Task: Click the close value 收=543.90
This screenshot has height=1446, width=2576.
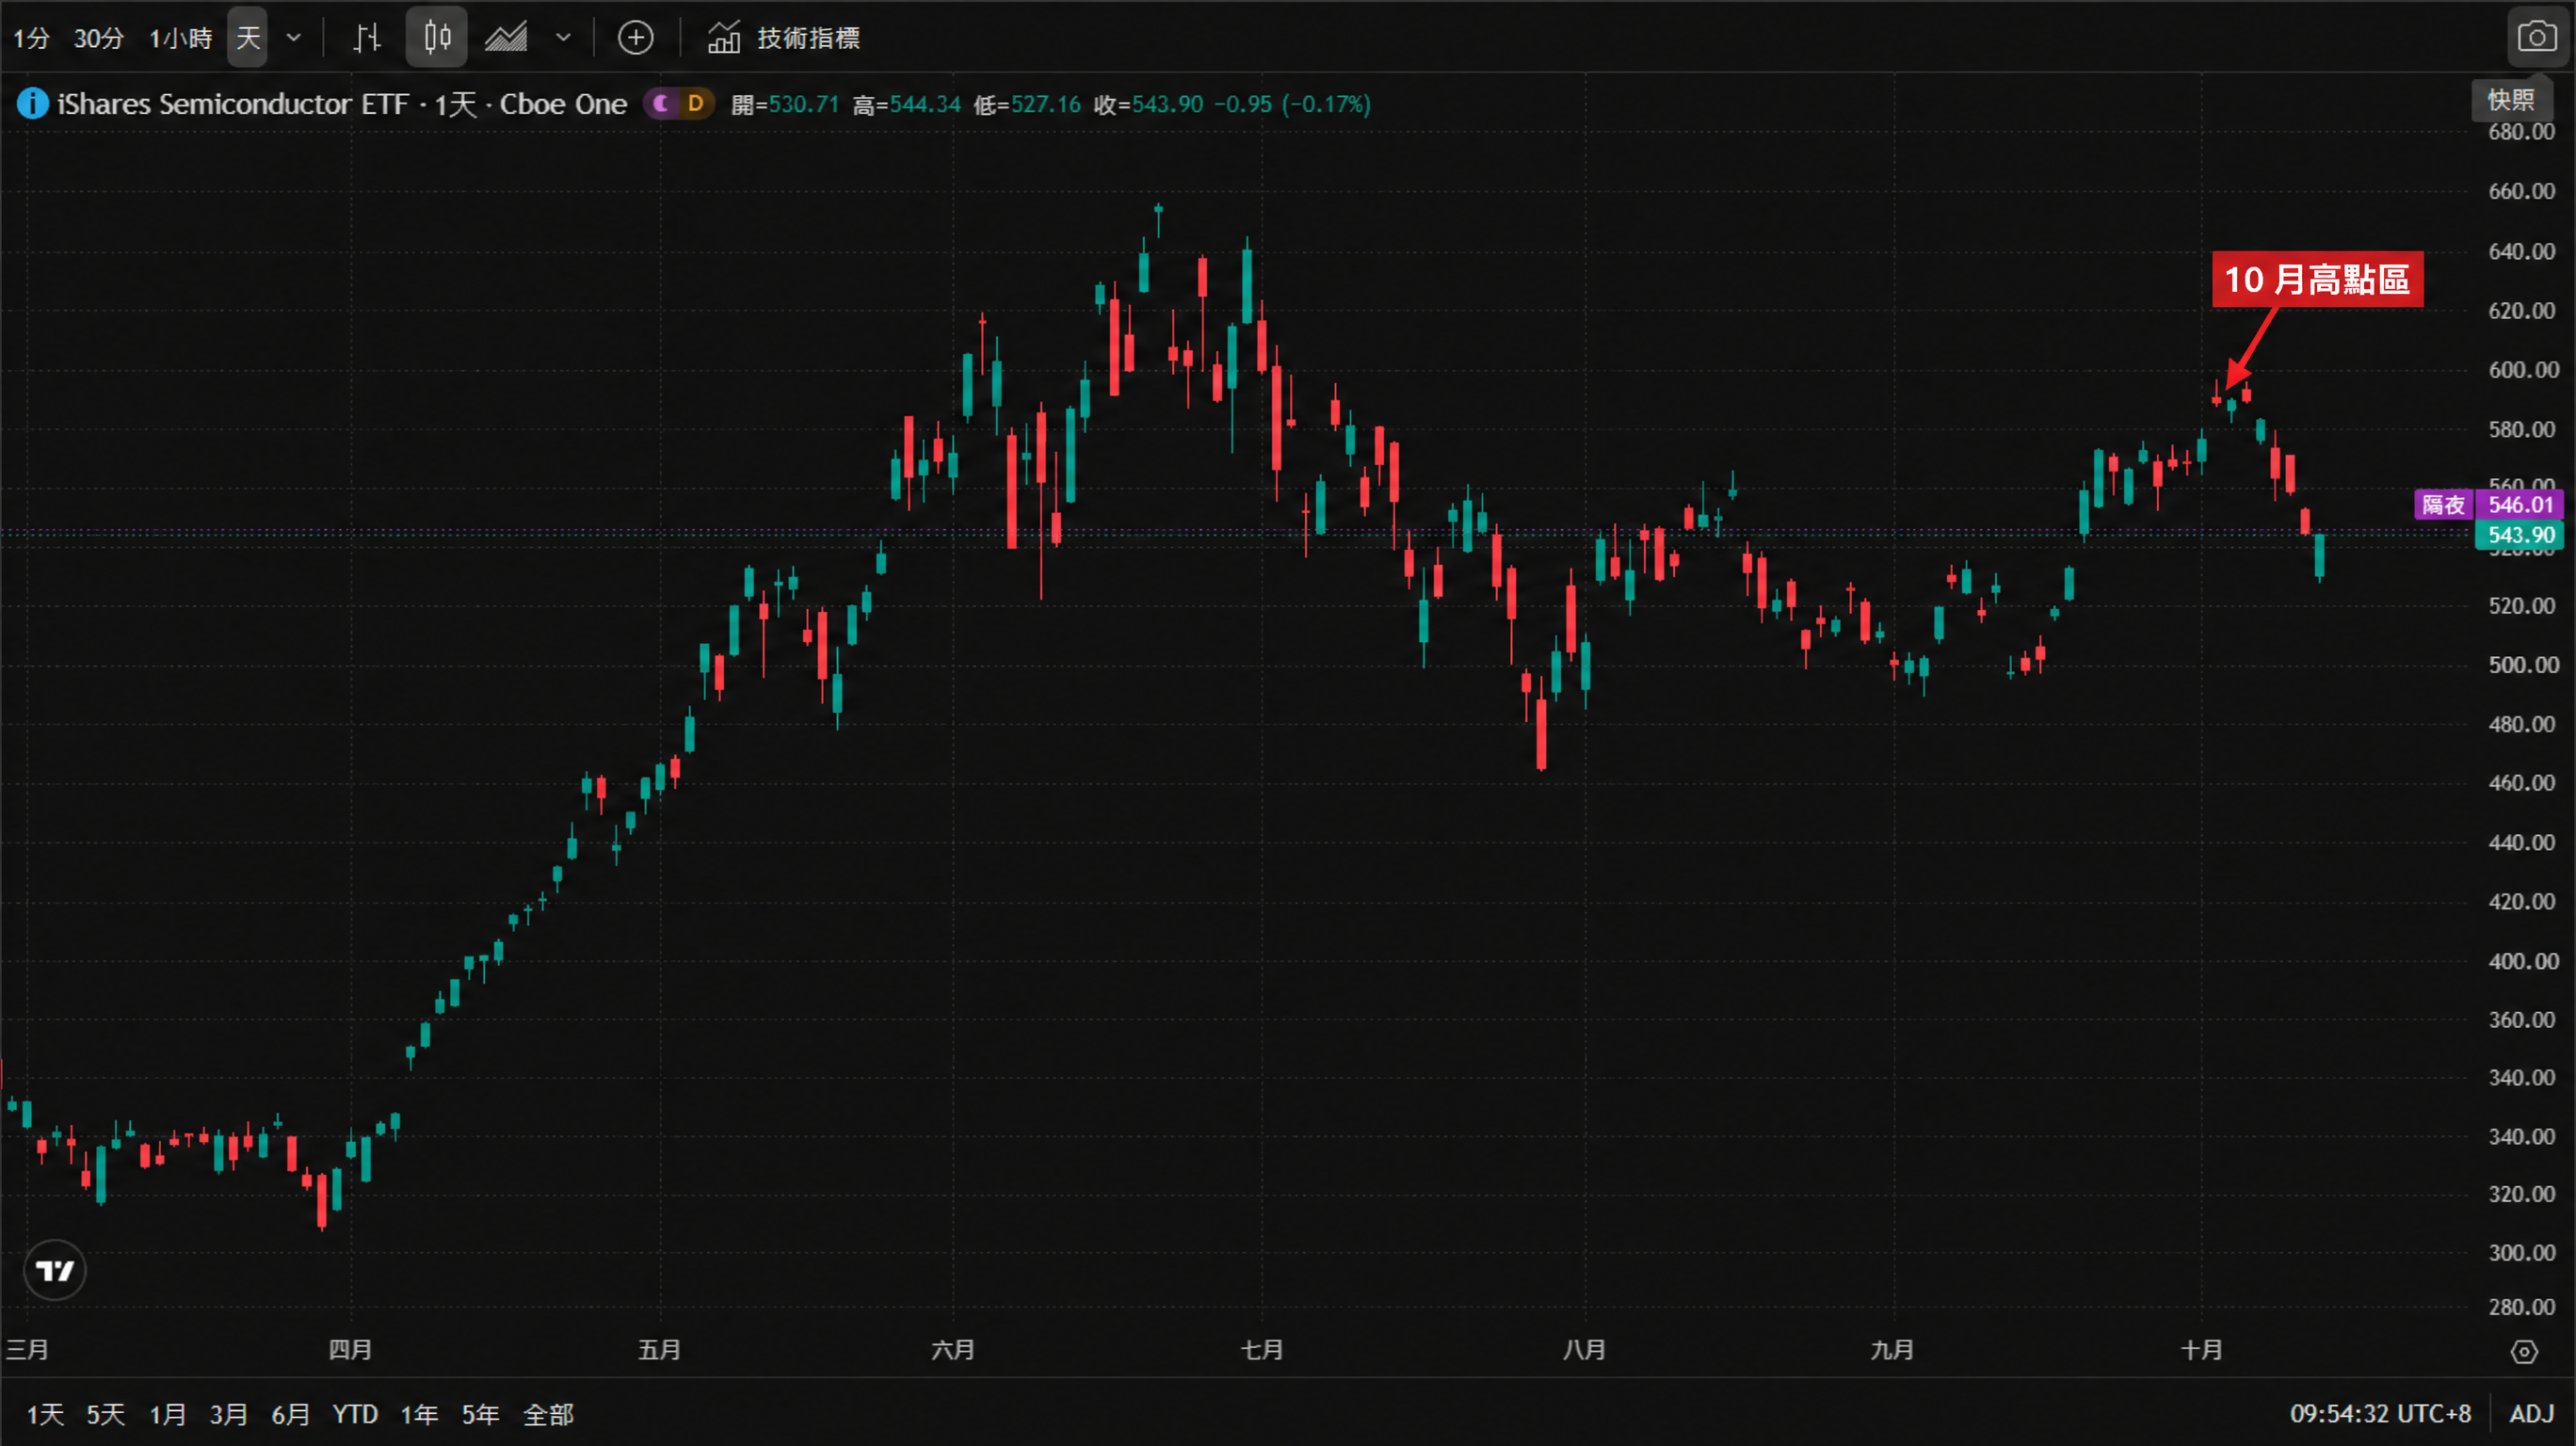Action: (x=1148, y=104)
